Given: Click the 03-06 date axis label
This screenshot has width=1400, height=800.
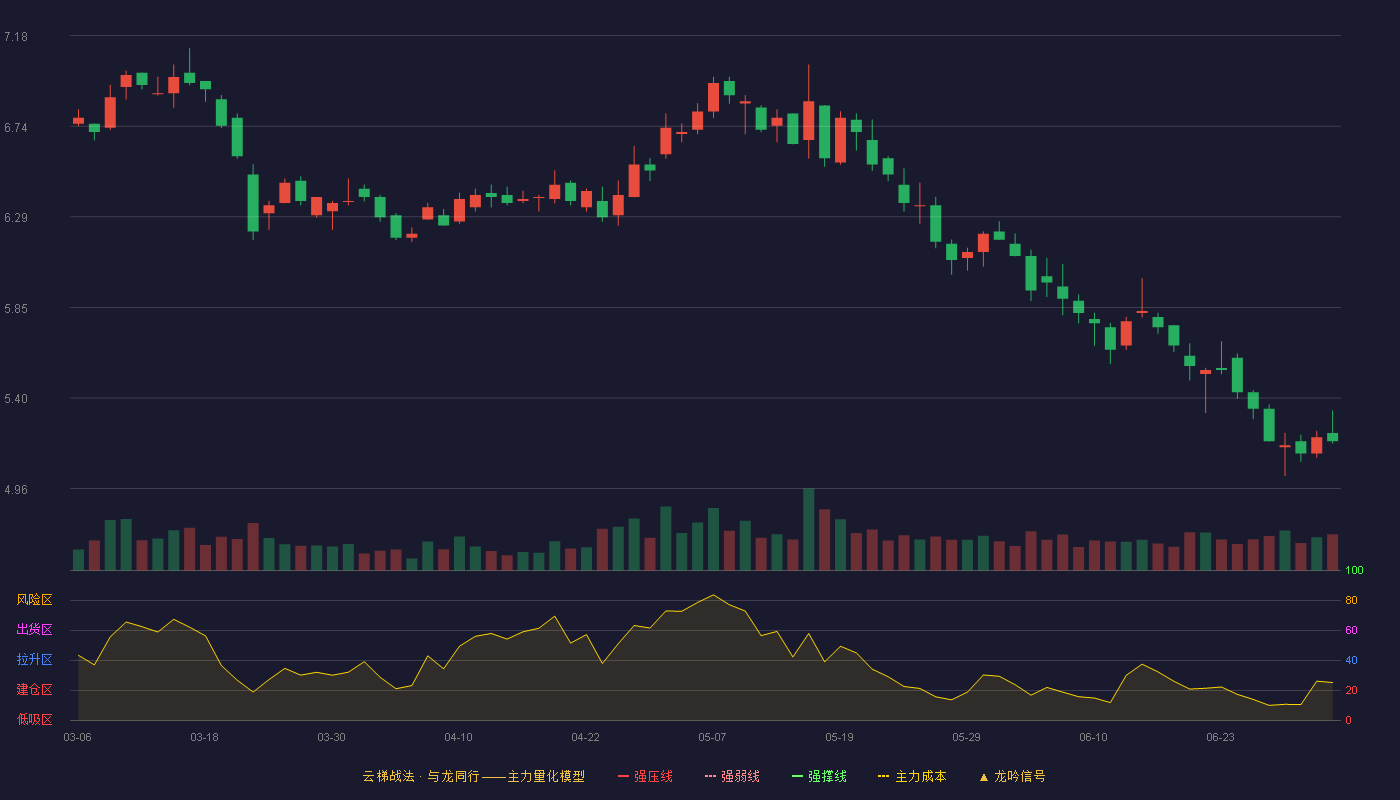Looking at the screenshot, I should pos(77,737).
